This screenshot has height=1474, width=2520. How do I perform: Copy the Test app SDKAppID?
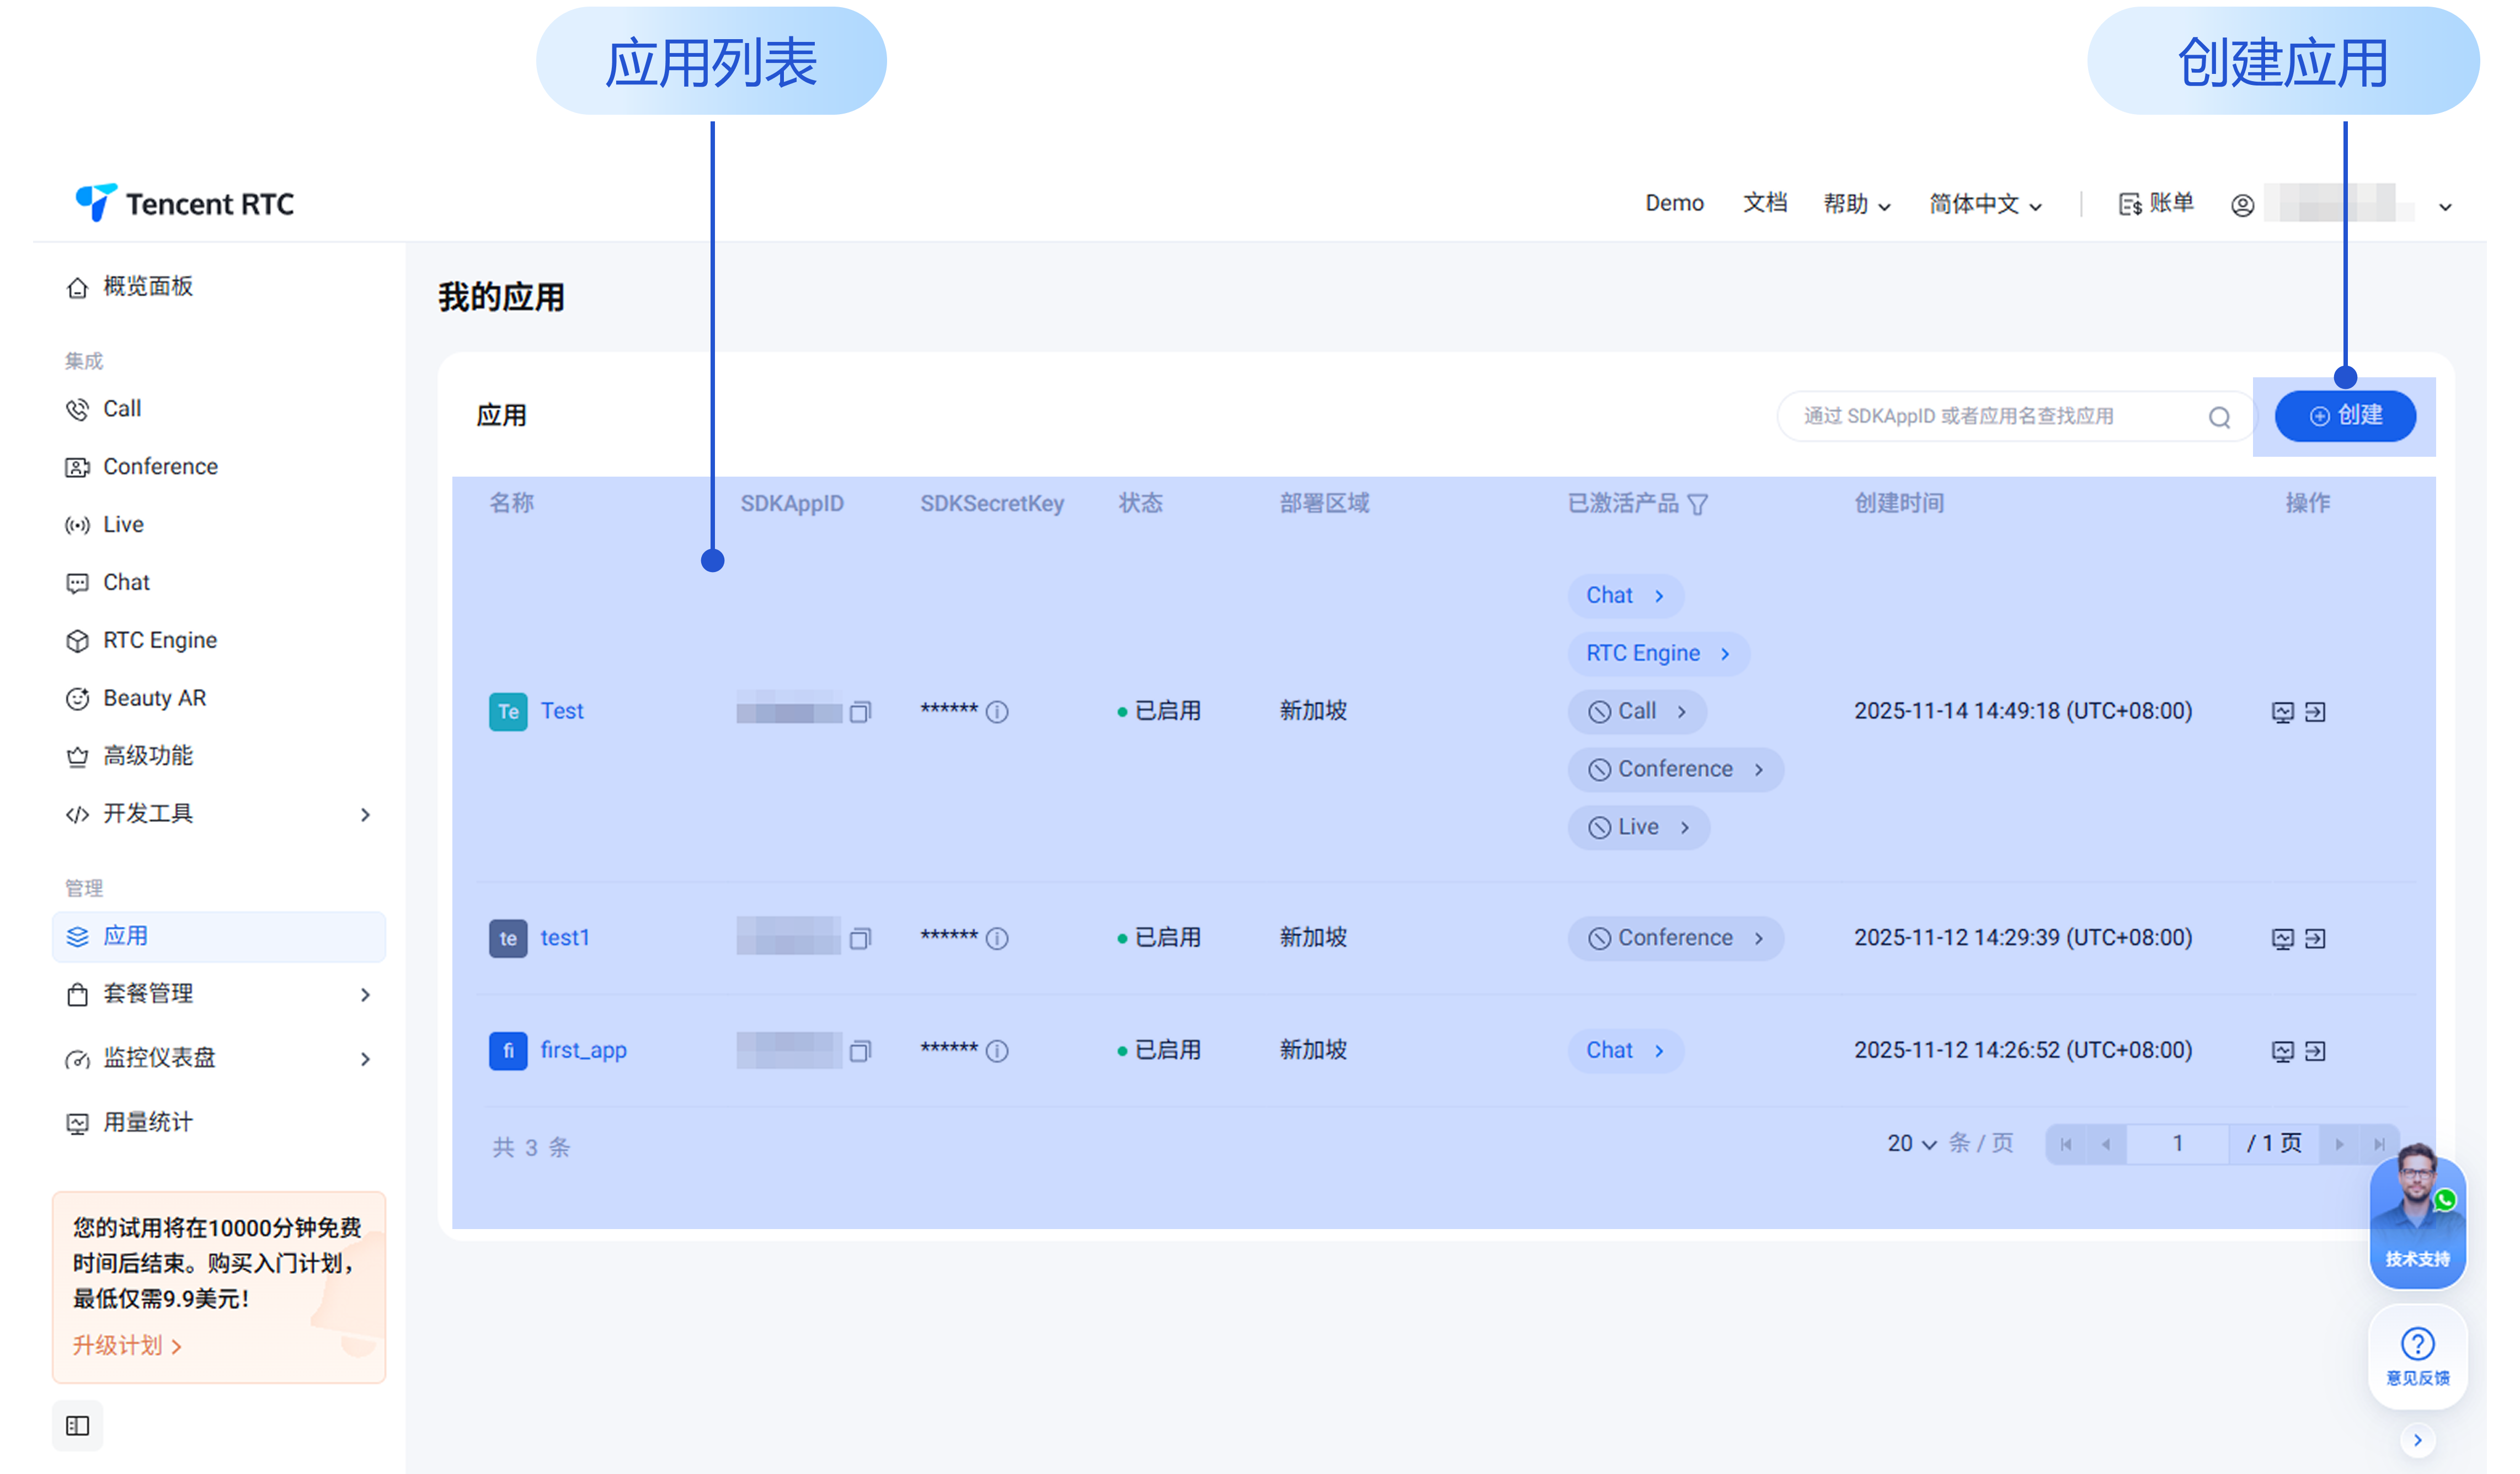click(860, 712)
